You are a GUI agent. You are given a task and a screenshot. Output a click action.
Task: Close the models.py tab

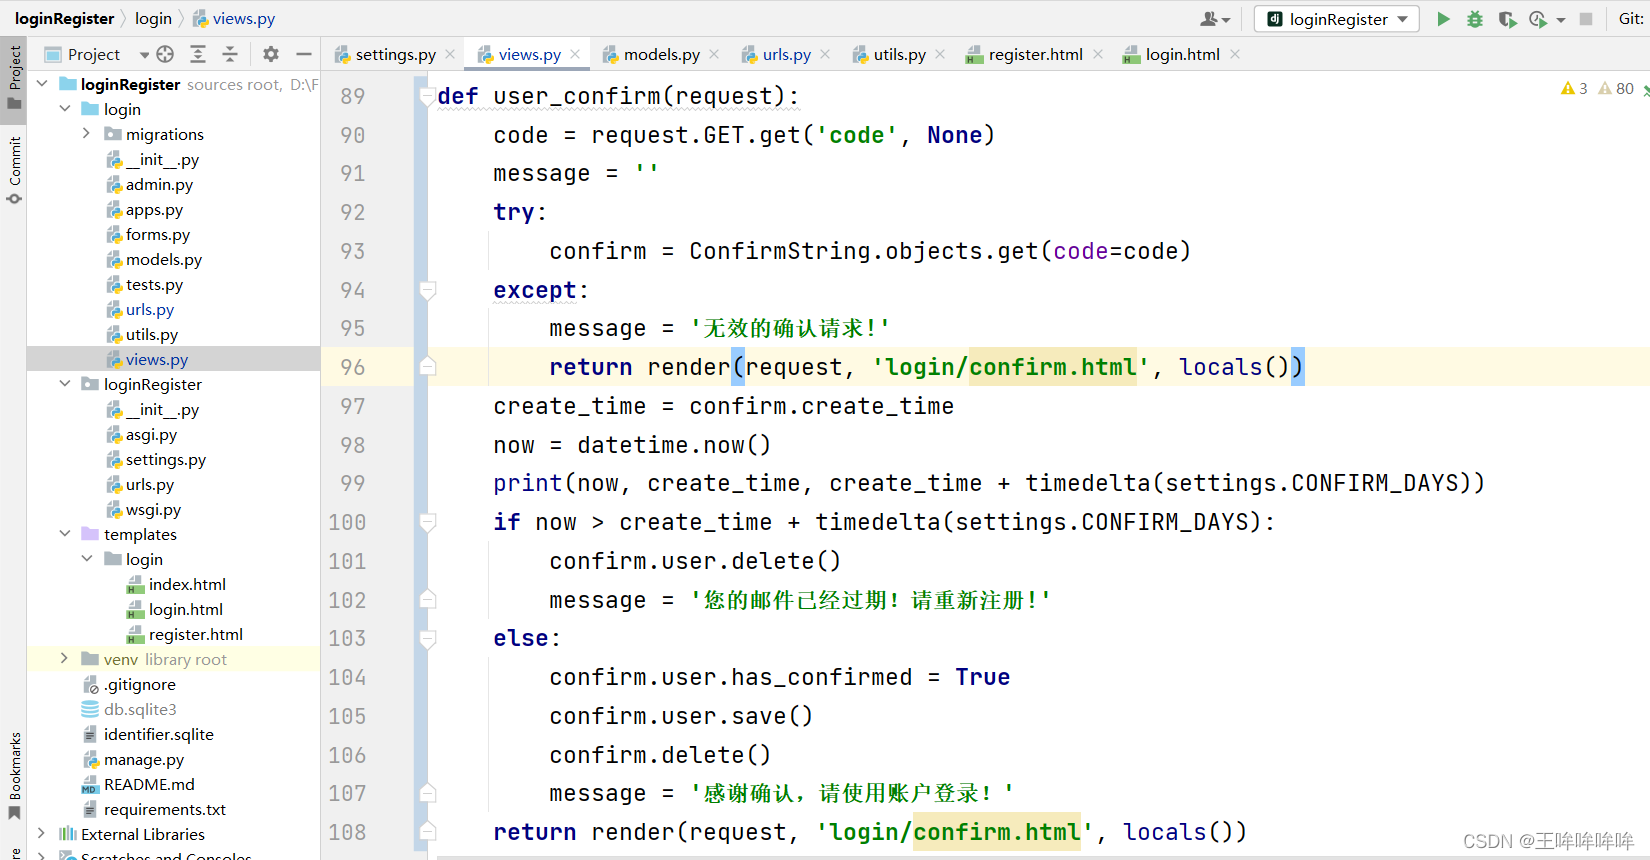[x=714, y=54]
